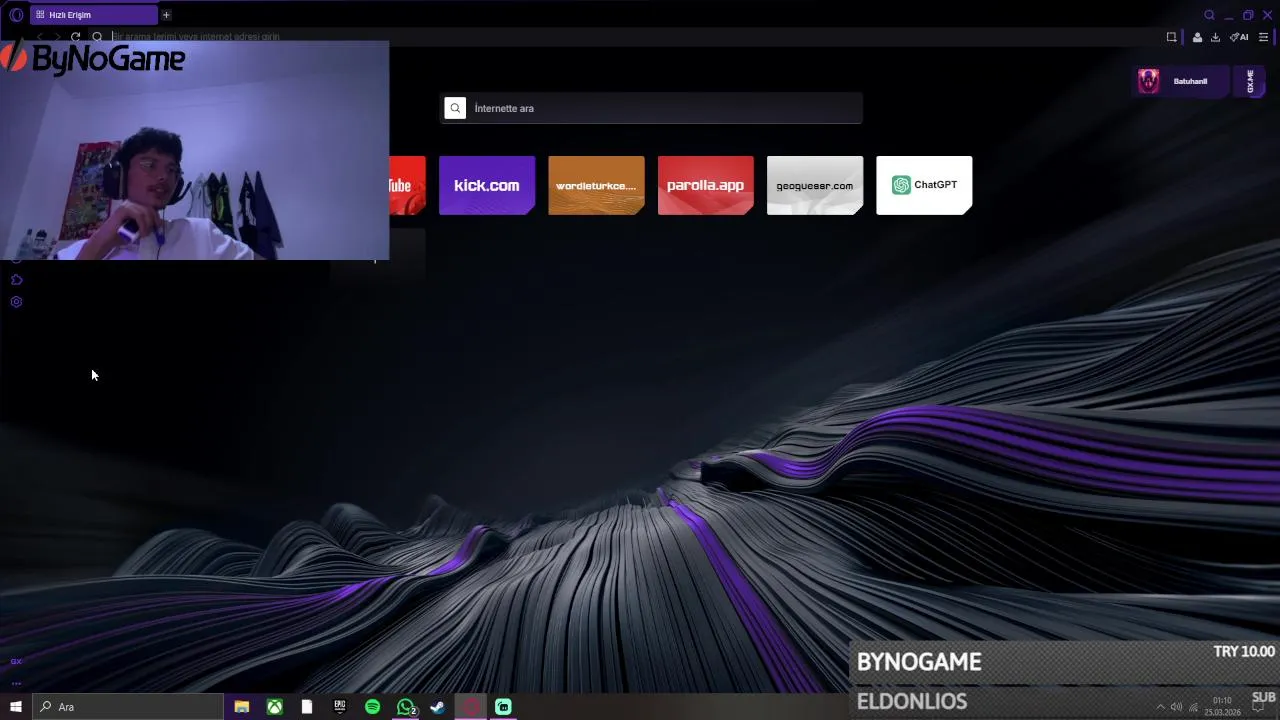1280x720 pixels.
Task: Open the Xbox app from the taskbar
Action: pyautogui.click(x=274, y=707)
